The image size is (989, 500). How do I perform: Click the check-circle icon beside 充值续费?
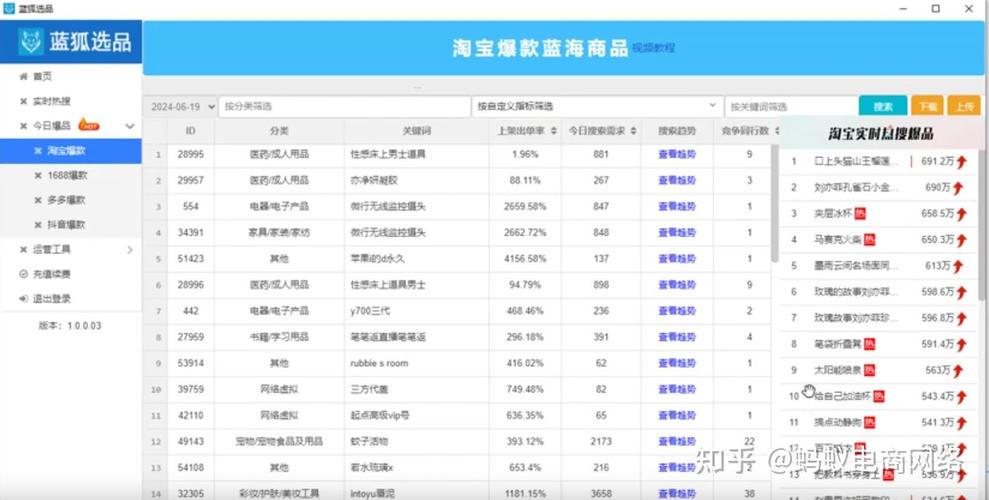tap(24, 274)
